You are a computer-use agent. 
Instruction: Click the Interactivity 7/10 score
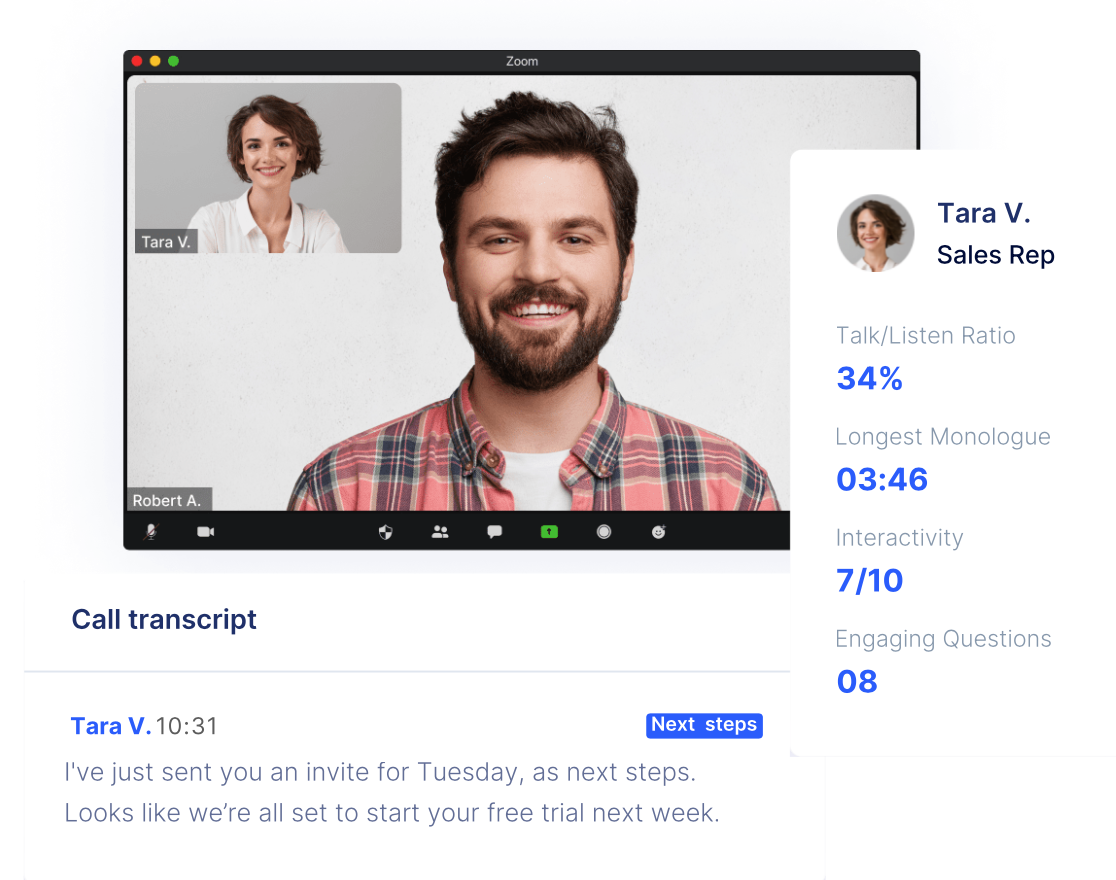(870, 580)
